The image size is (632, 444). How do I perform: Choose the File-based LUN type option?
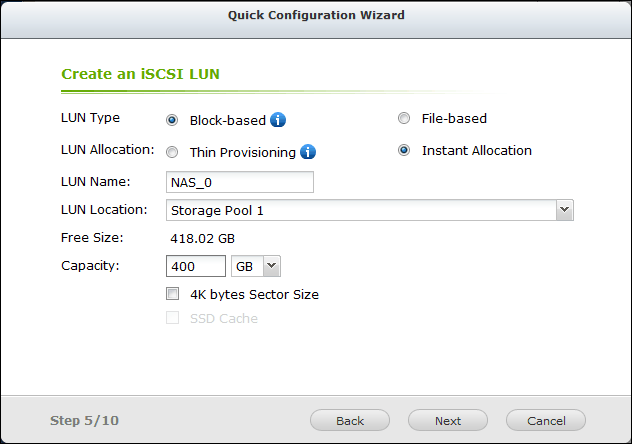(x=404, y=119)
